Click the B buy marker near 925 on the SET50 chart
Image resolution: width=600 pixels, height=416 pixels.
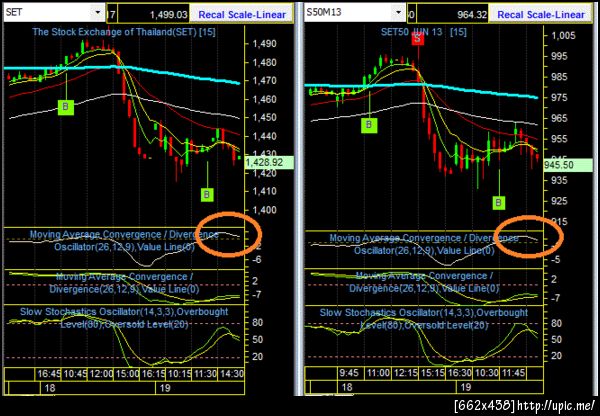(x=498, y=202)
